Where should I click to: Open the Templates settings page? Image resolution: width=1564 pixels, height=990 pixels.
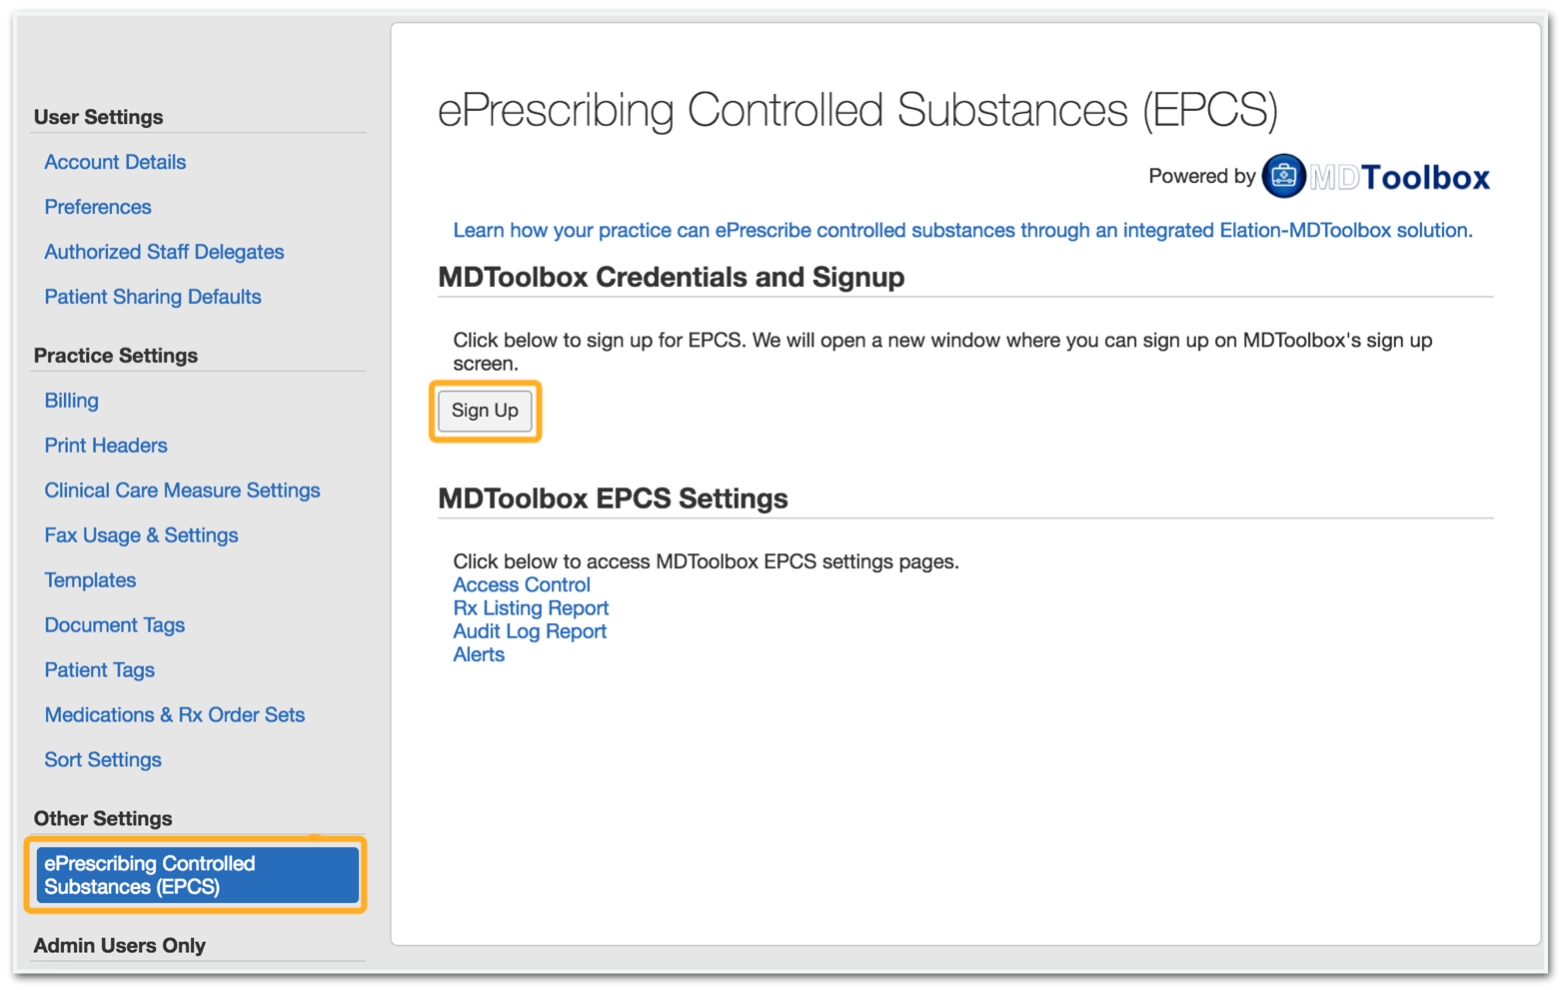89,580
